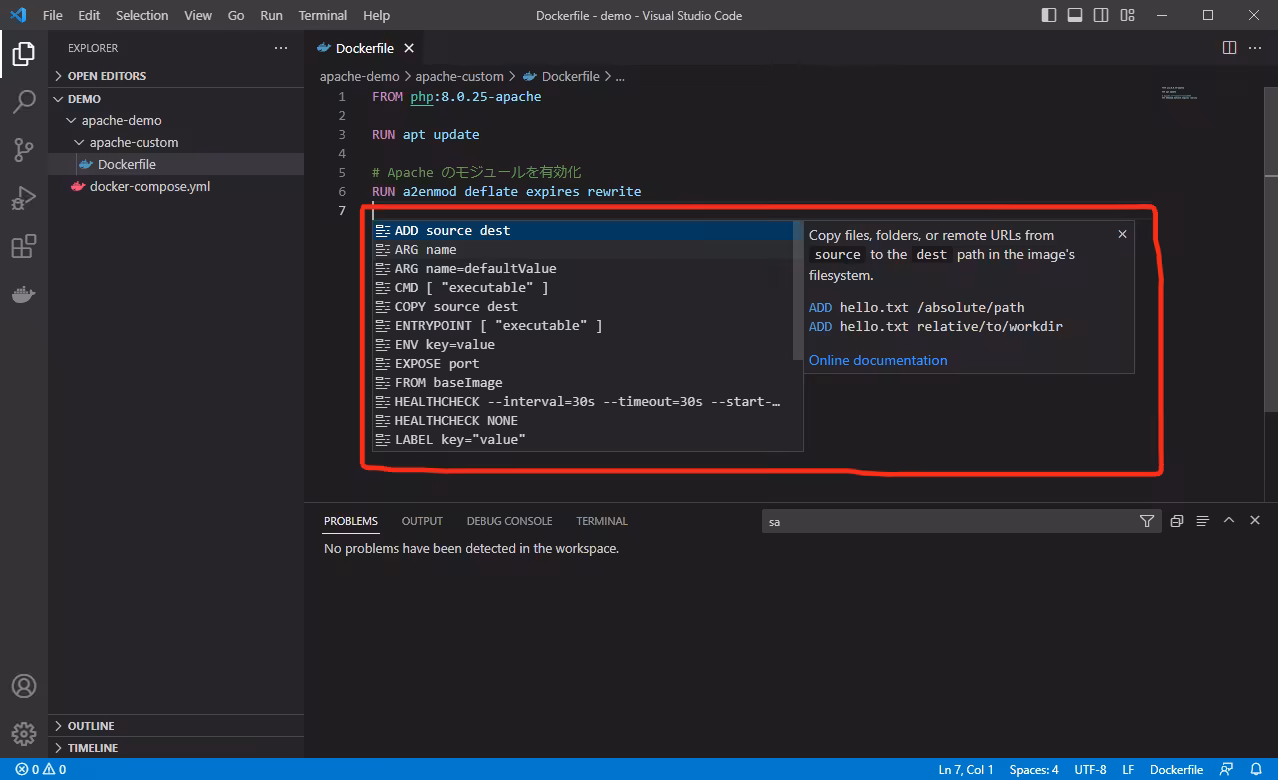
Task: Open errors and warnings status indicator
Action: click(x=40, y=770)
